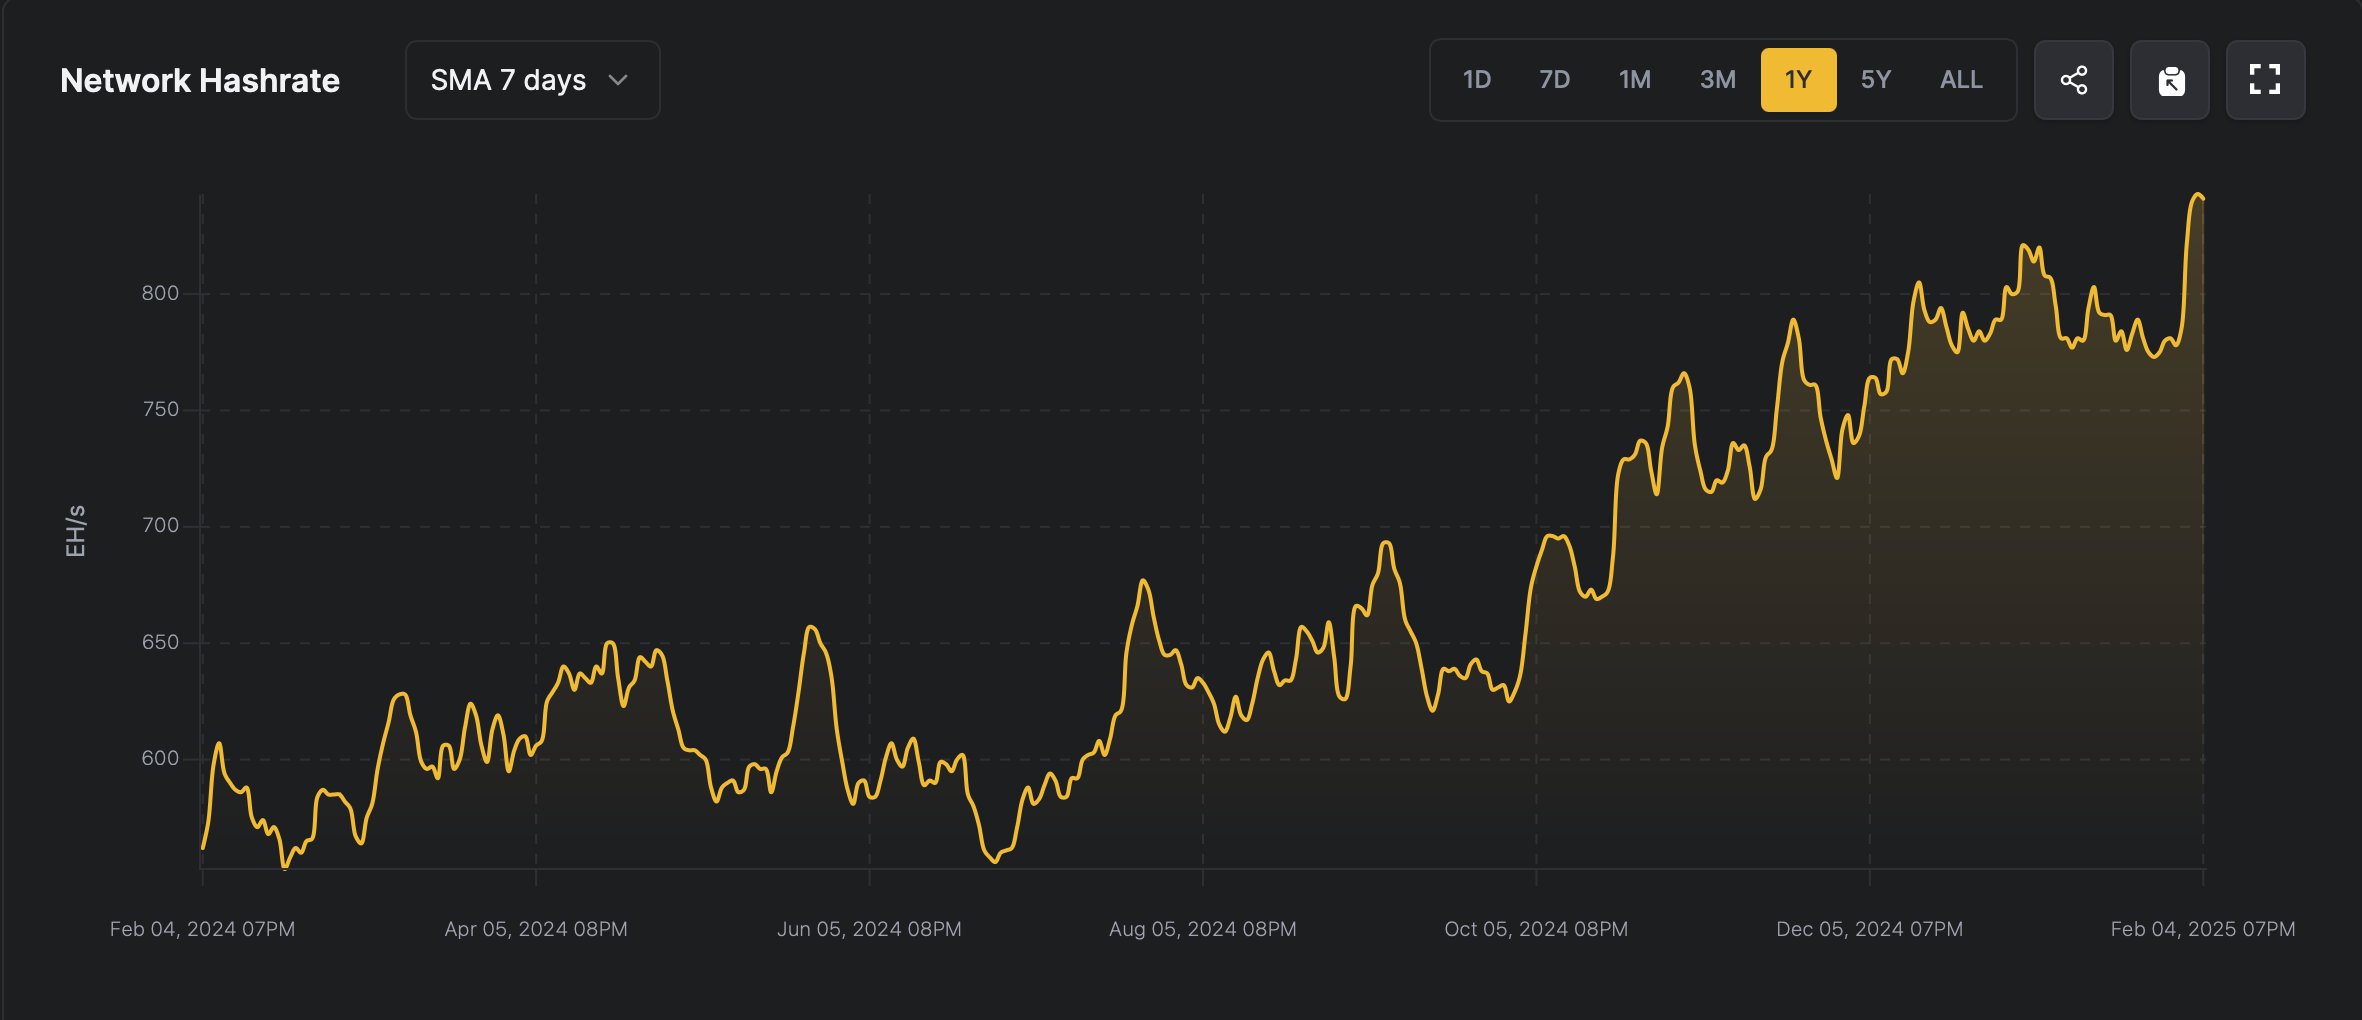
Task: Click the highlighted 1Y button
Action: click(x=1798, y=80)
